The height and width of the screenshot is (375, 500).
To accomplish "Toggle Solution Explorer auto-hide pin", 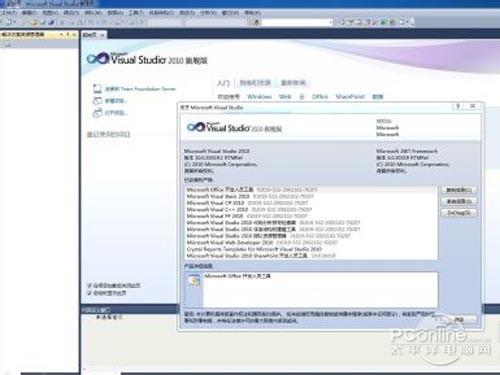I will pos(68,34).
